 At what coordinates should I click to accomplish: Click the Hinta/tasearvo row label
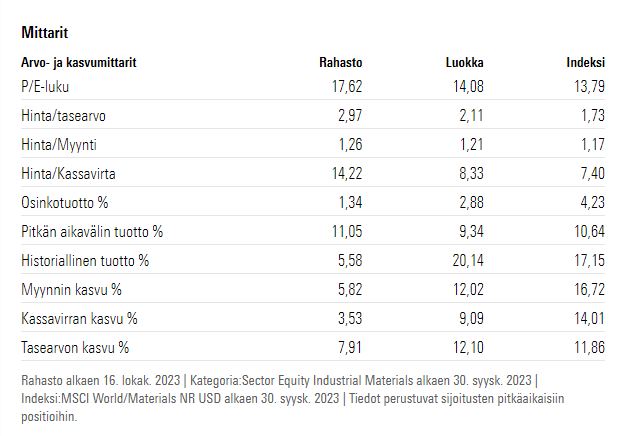click(x=63, y=116)
